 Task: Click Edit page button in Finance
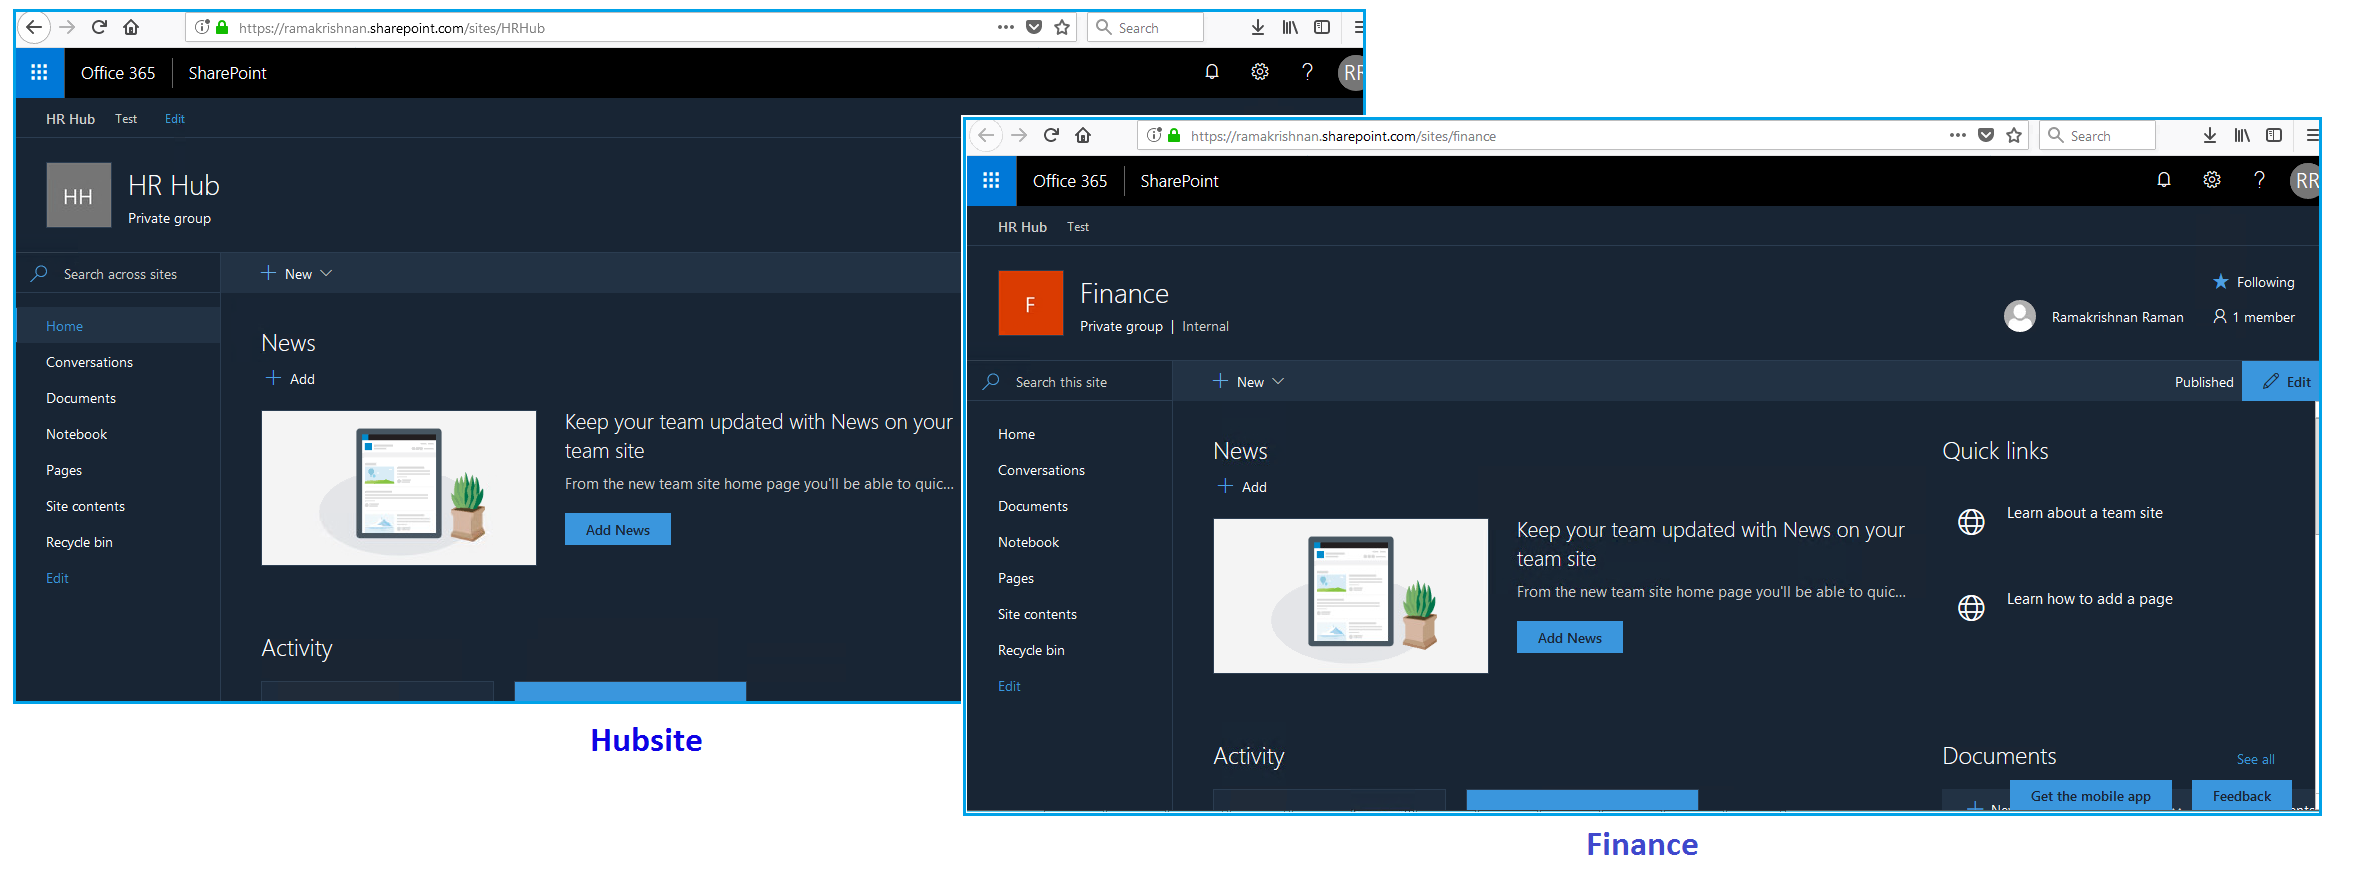pyautogui.click(x=2280, y=381)
